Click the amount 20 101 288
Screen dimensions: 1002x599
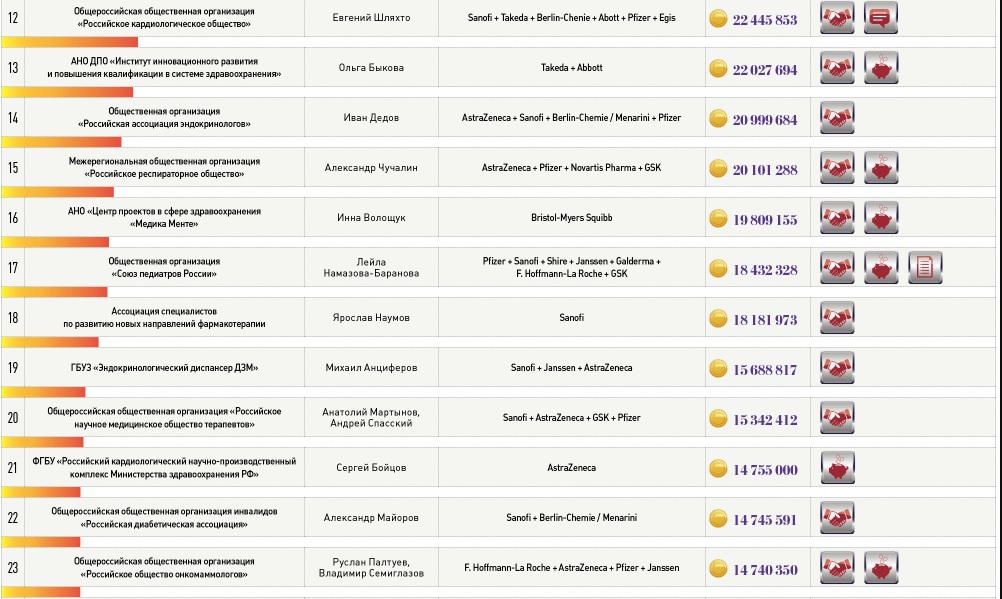[x=765, y=169]
